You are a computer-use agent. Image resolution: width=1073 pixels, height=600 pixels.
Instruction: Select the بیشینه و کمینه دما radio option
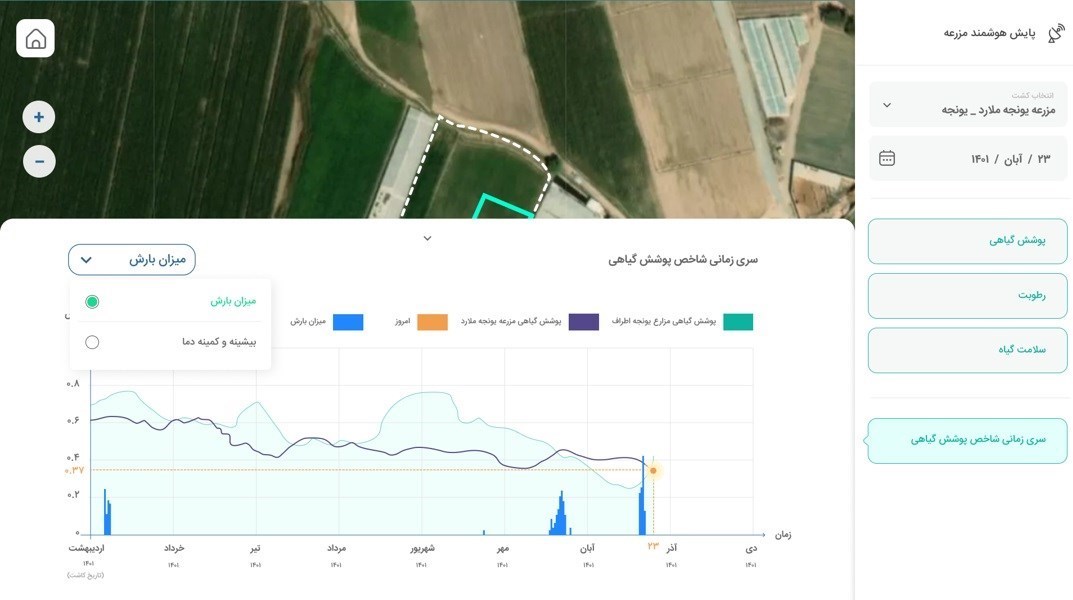click(92, 342)
